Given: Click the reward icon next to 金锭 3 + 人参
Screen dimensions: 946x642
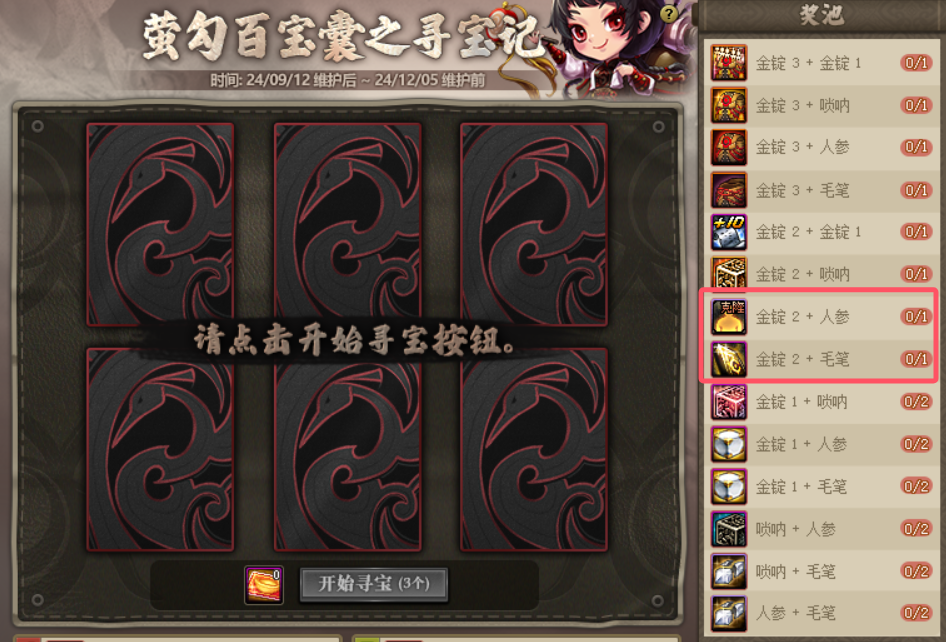Looking at the screenshot, I should pyautogui.click(x=729, y=147).
